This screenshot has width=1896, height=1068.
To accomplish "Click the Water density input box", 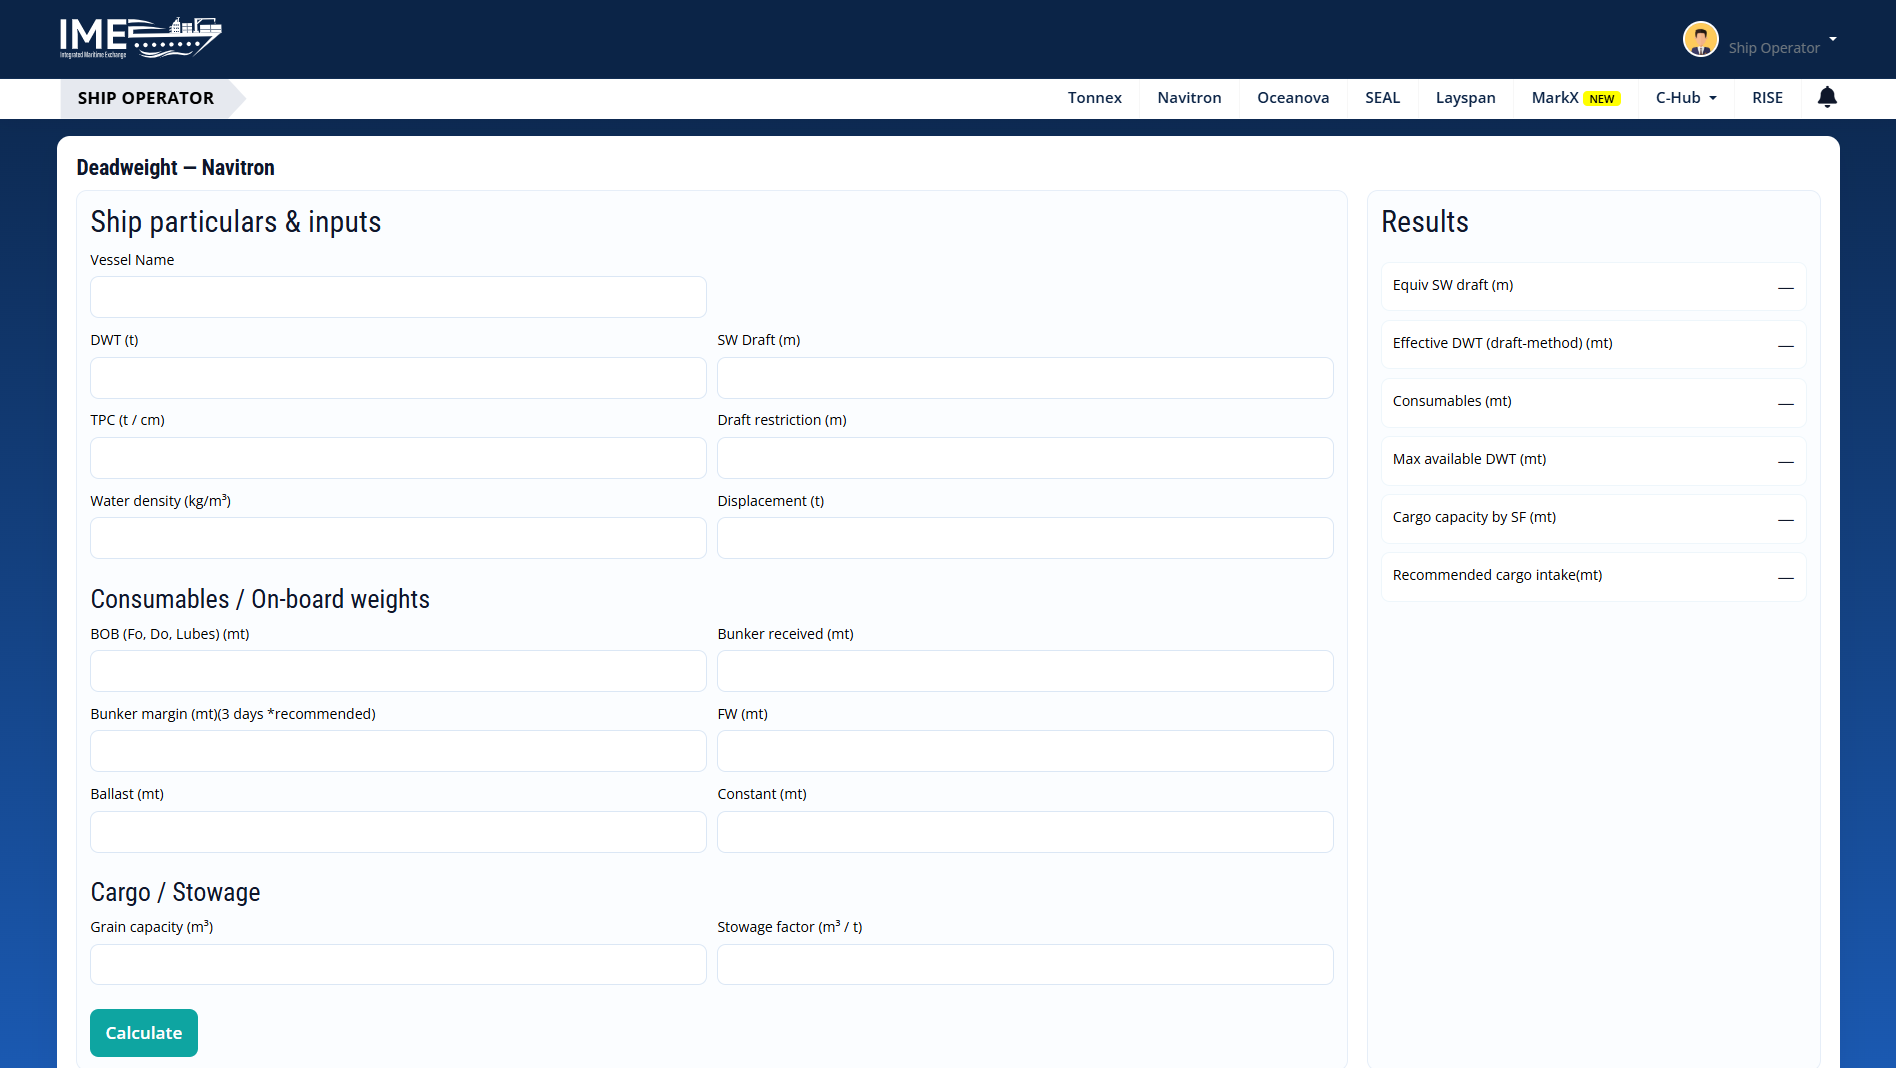I will pyautogui.click(x=398, y=538).
